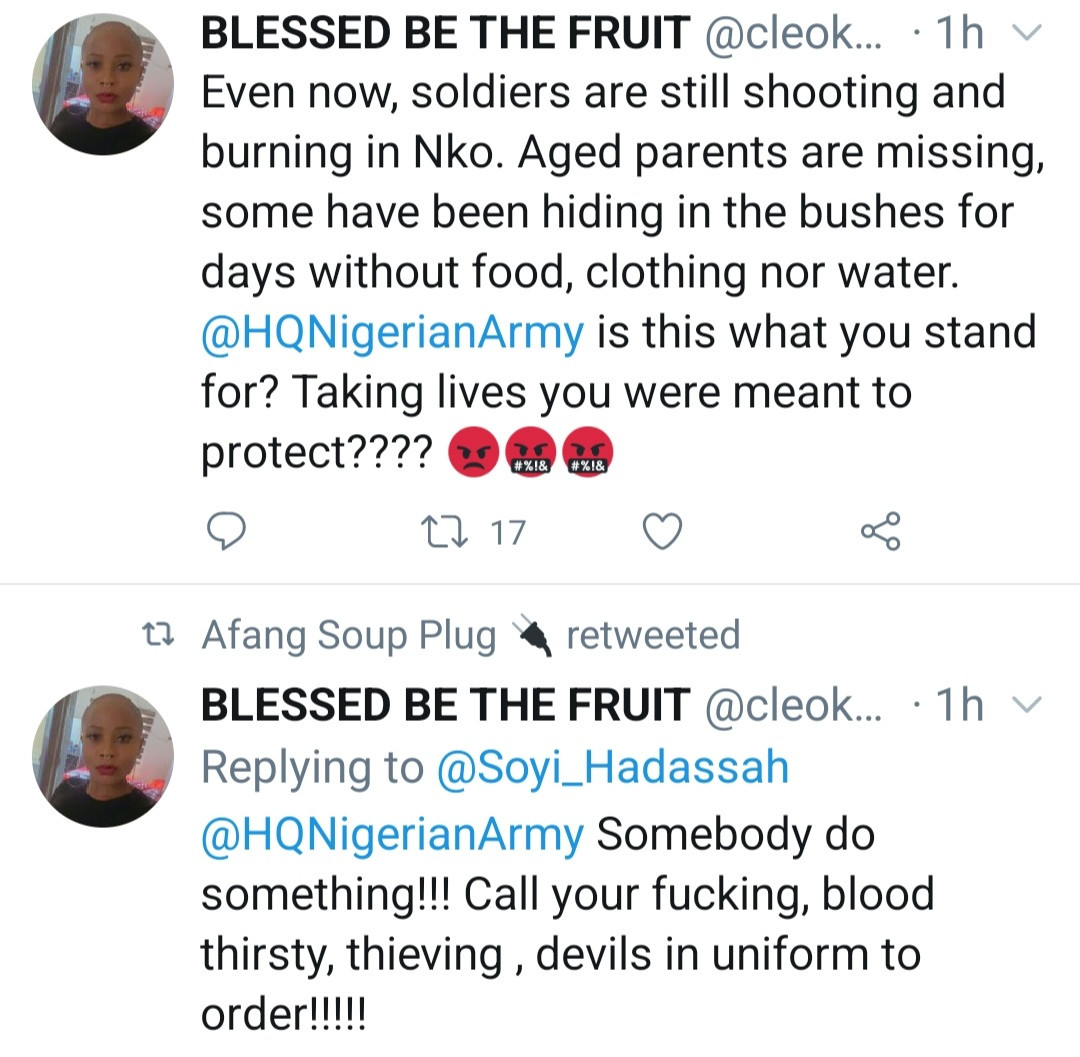
Task: Click the 1h timestamp on the second tweet
Action: click(957, 707)
